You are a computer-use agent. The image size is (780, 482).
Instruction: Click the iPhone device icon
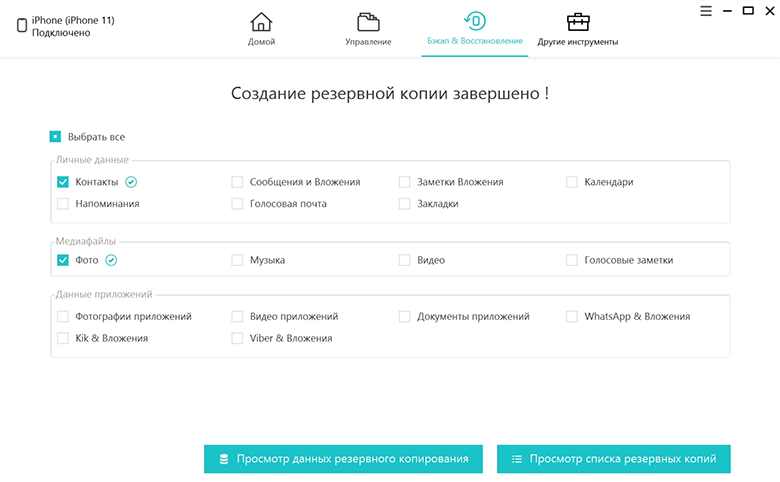(x=23, y=26)
